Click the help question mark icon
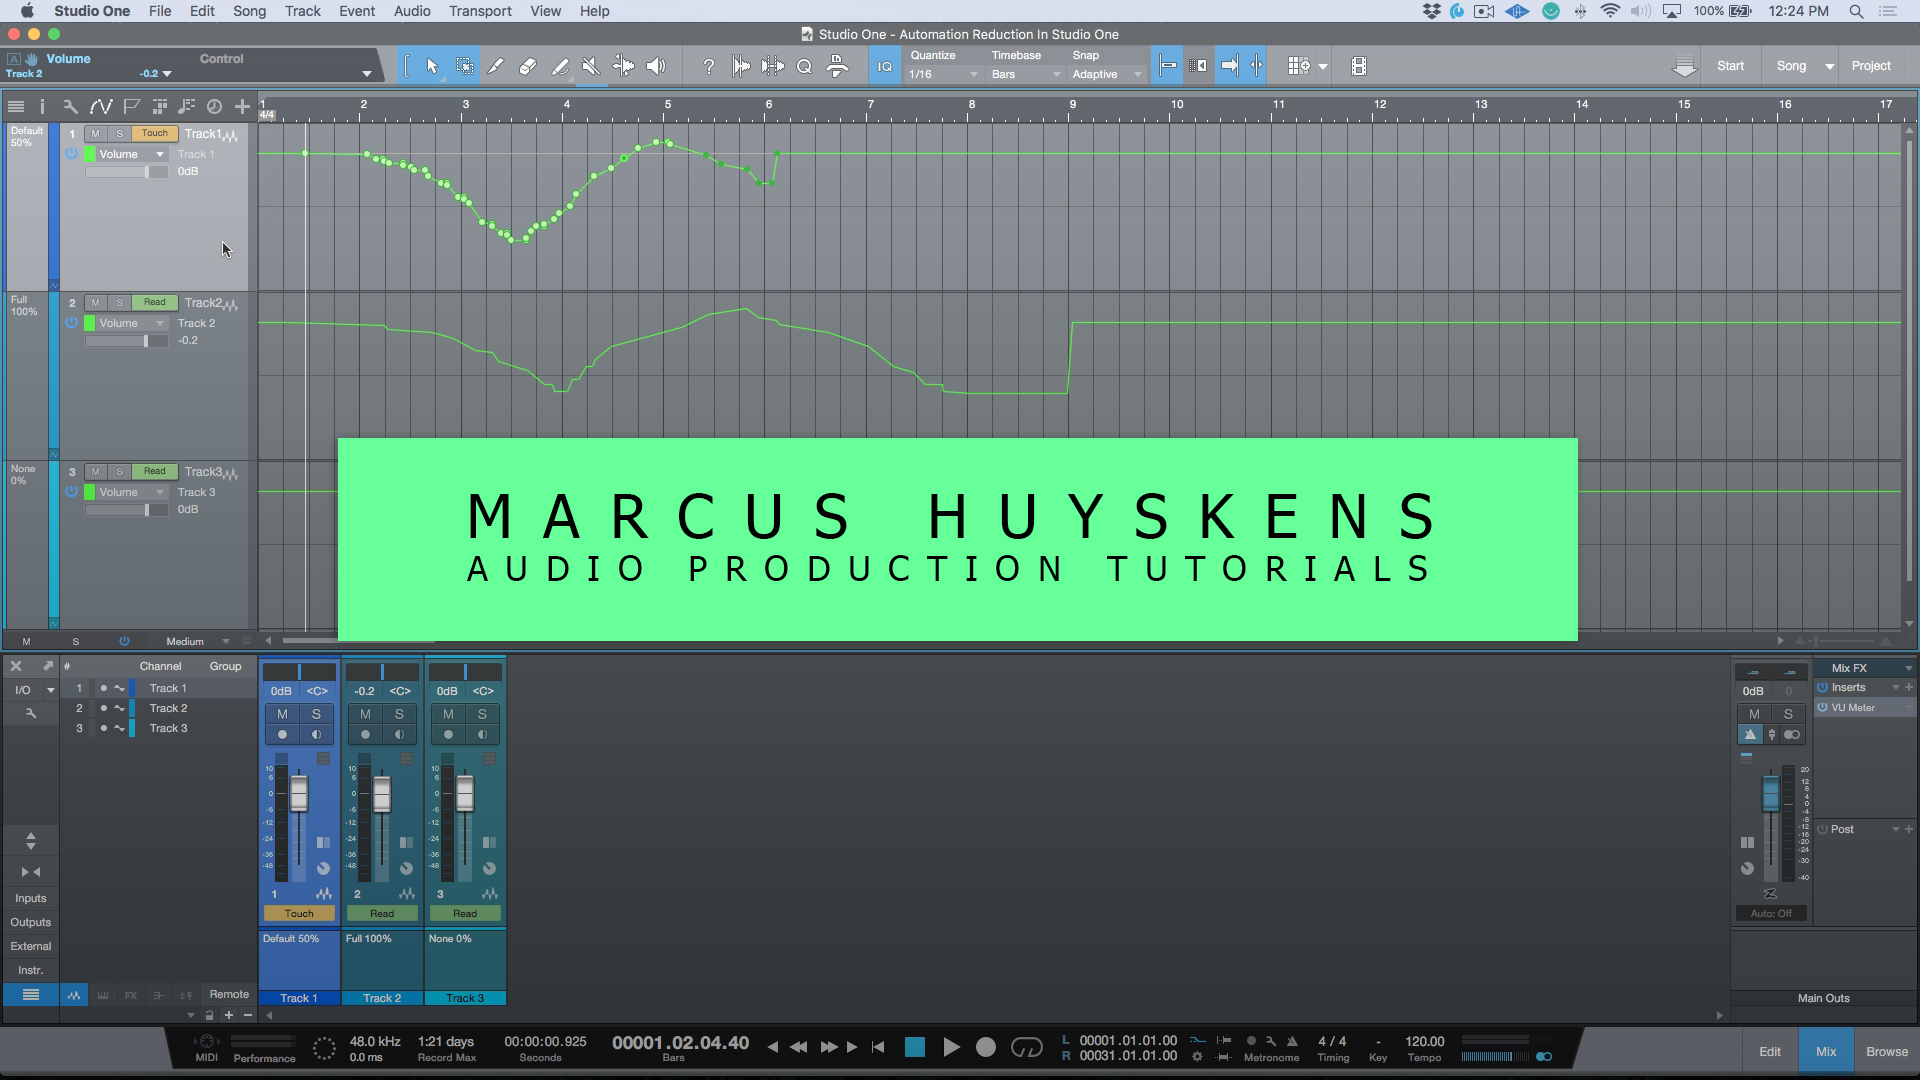1920x1080 pixels. [708, 66]
